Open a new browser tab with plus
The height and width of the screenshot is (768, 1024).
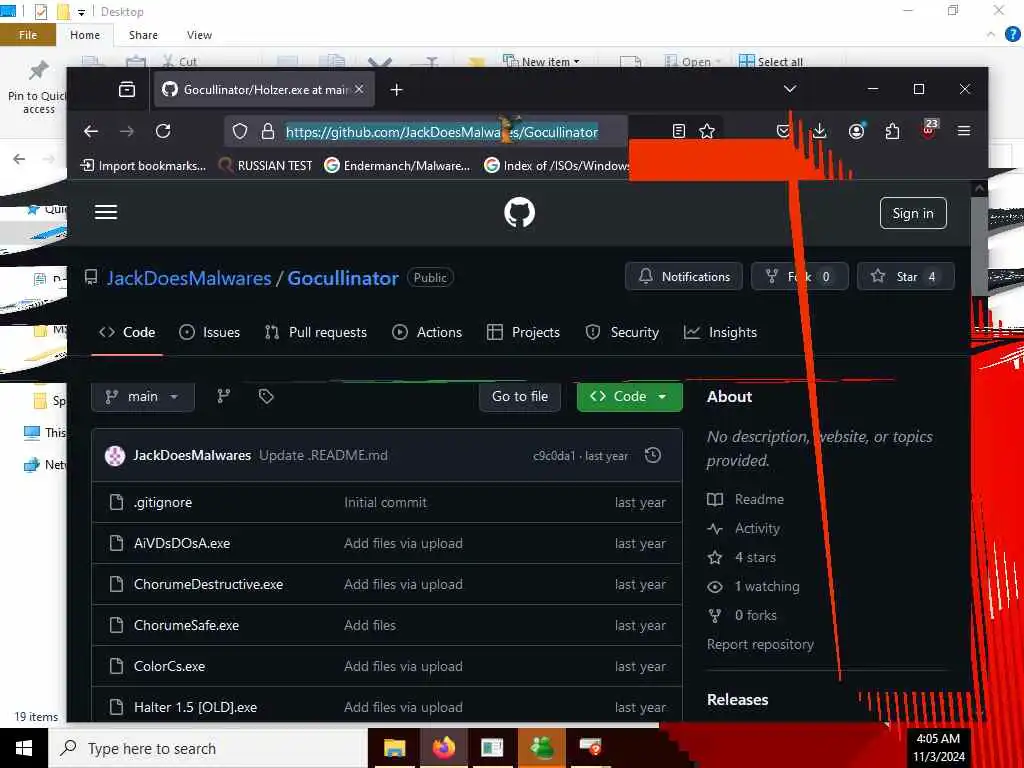coord(396,89)
